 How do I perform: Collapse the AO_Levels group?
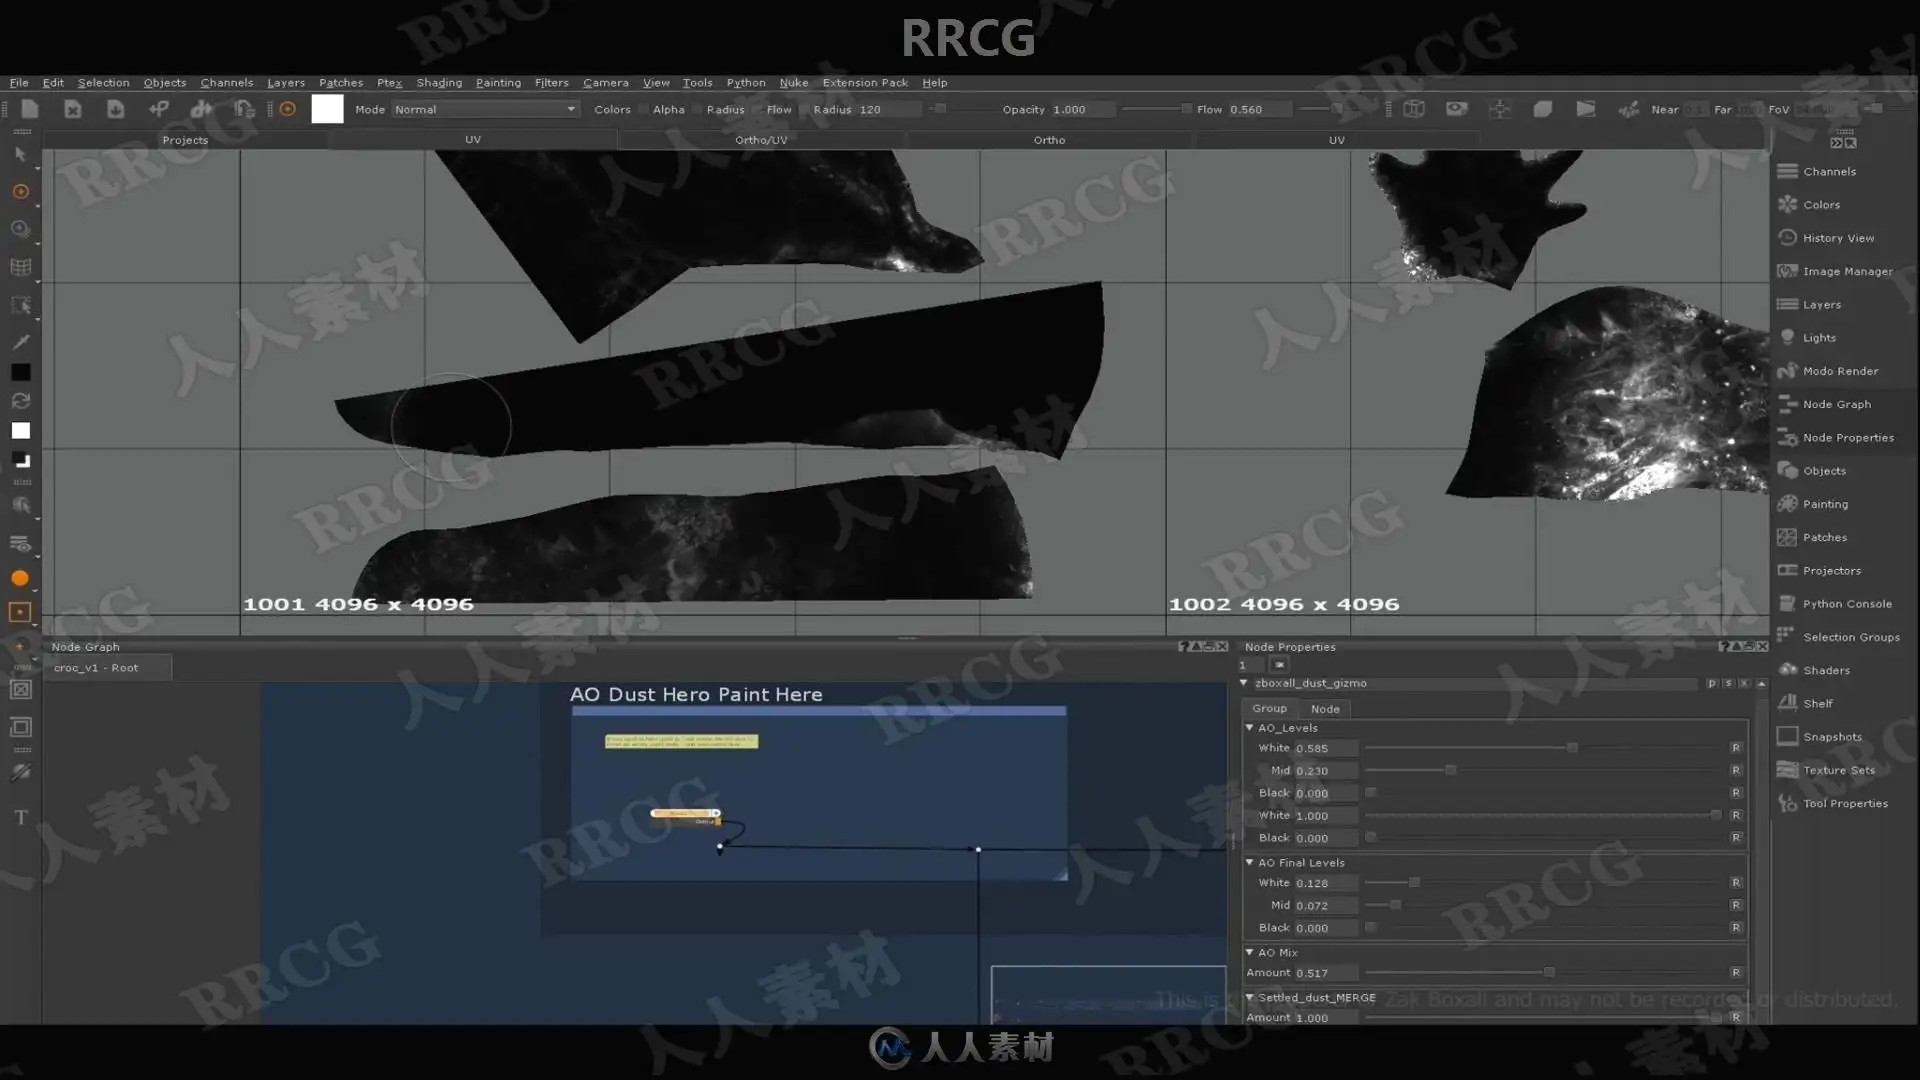click(1249, 728)
